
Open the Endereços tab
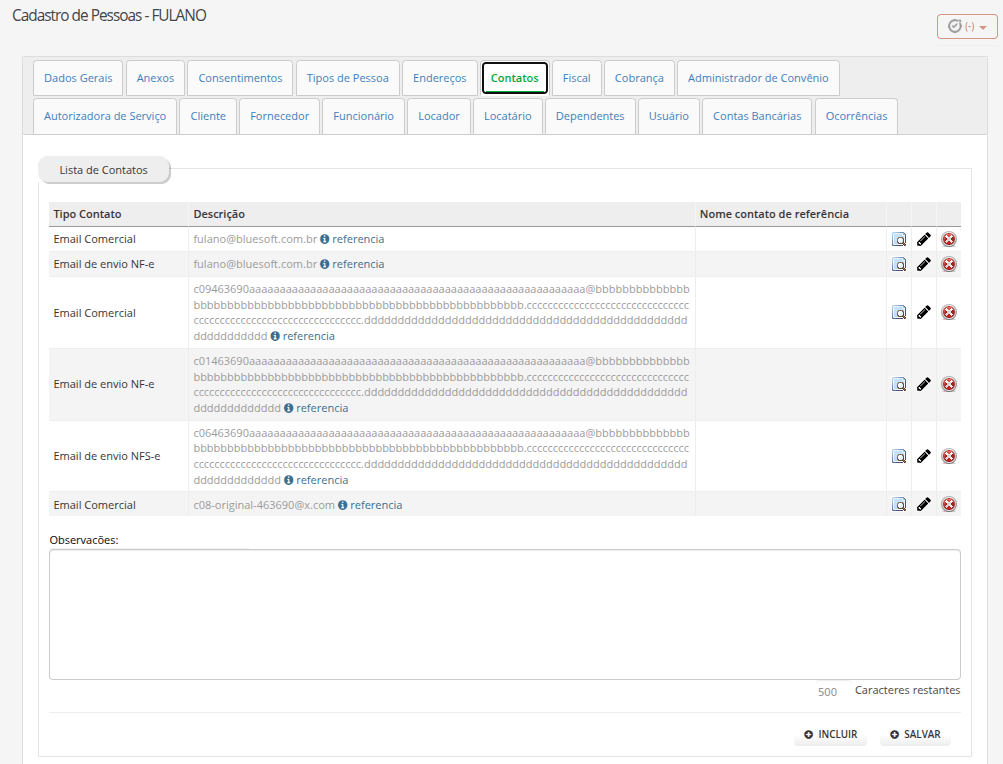pyautogui.click(x=439, y=78)
